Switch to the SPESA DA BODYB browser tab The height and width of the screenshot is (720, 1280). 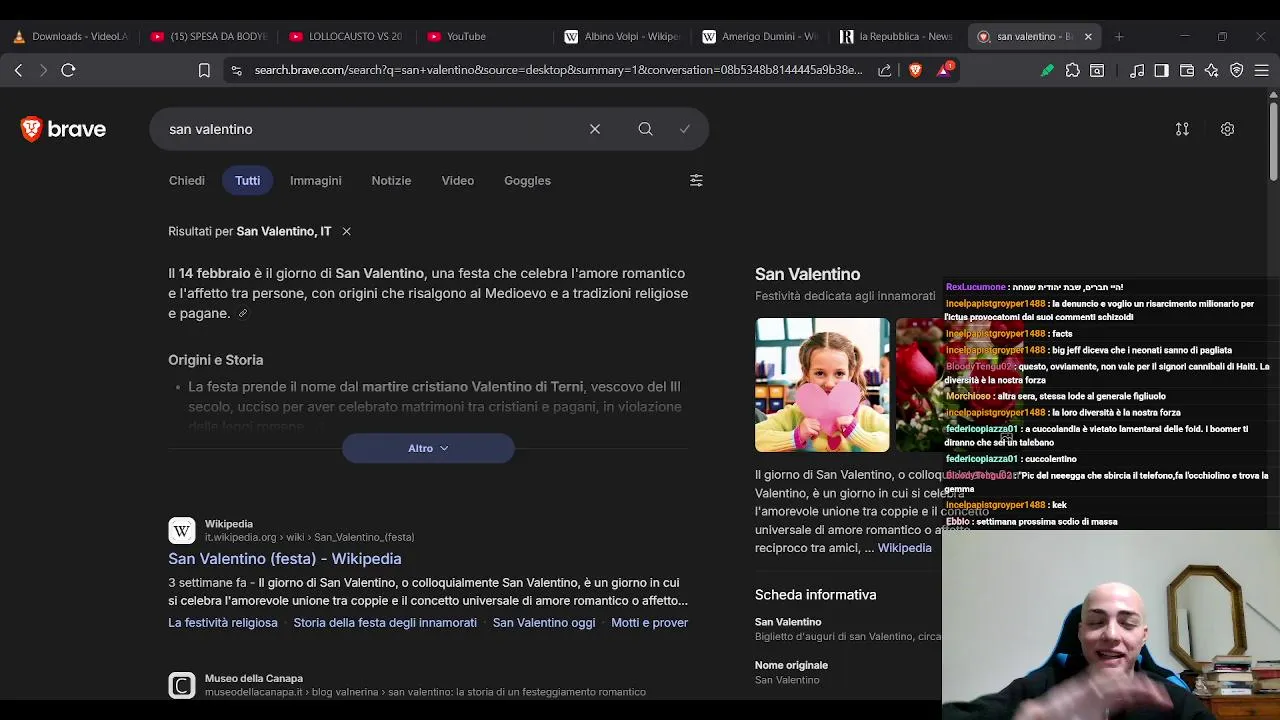(208, 36)
